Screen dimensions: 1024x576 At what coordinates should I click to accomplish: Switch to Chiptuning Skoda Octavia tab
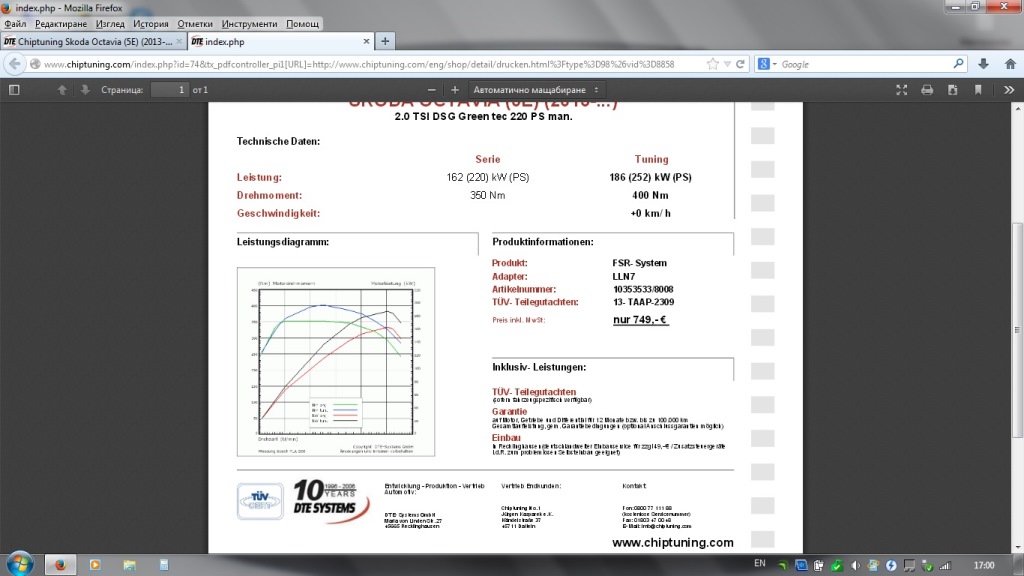pos(90,41)
